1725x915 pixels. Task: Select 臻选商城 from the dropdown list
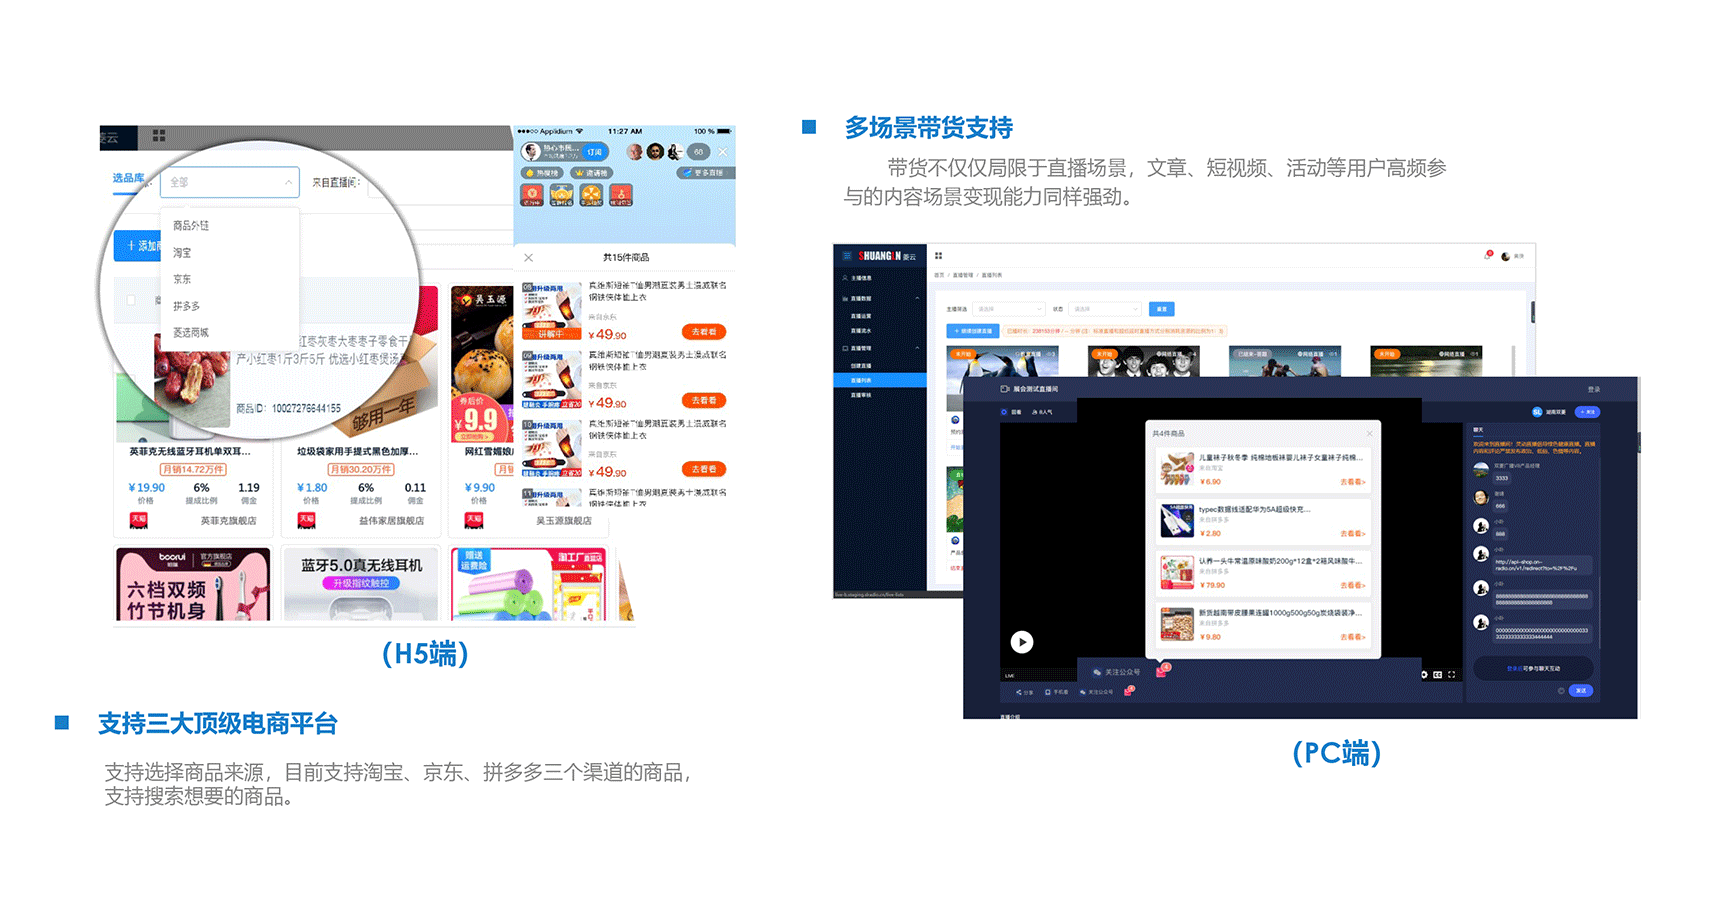[191, 332]
